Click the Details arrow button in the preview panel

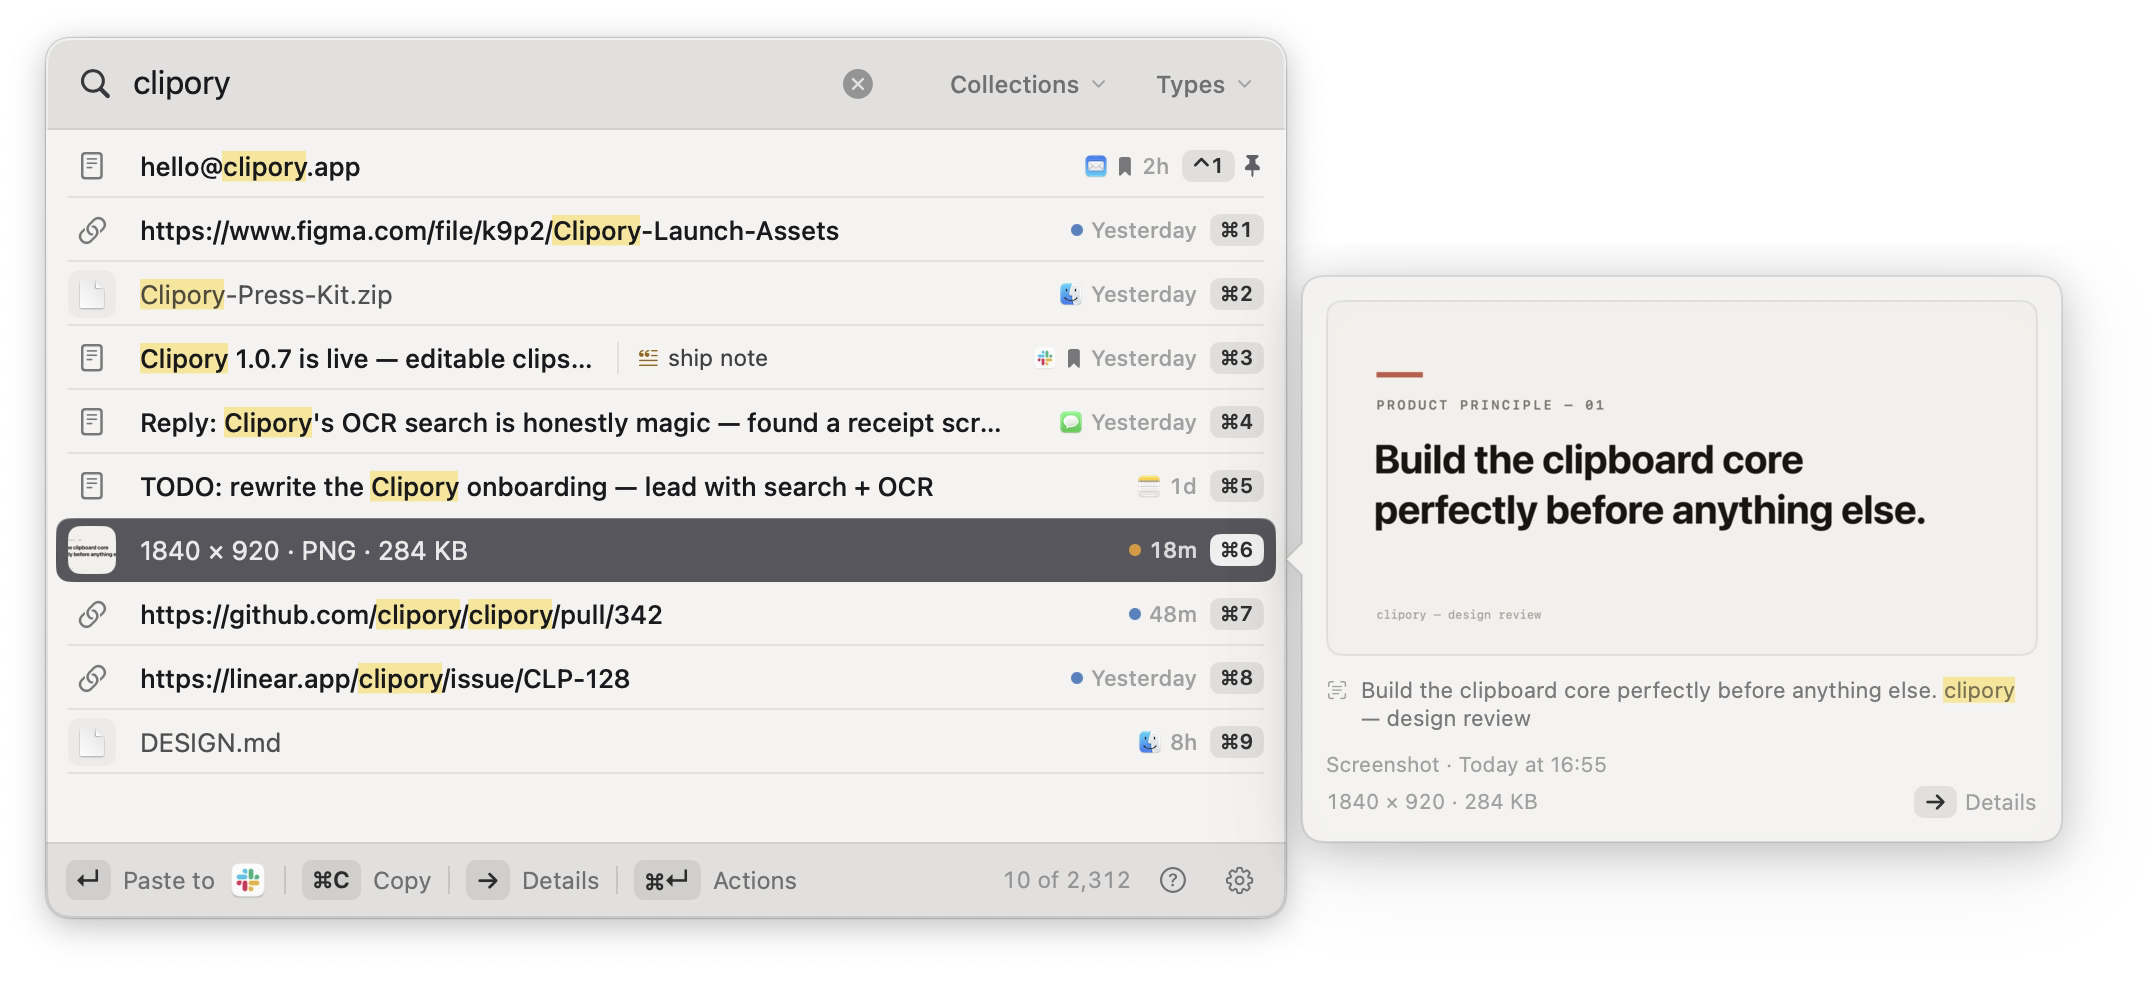[x=1974, y=802]
